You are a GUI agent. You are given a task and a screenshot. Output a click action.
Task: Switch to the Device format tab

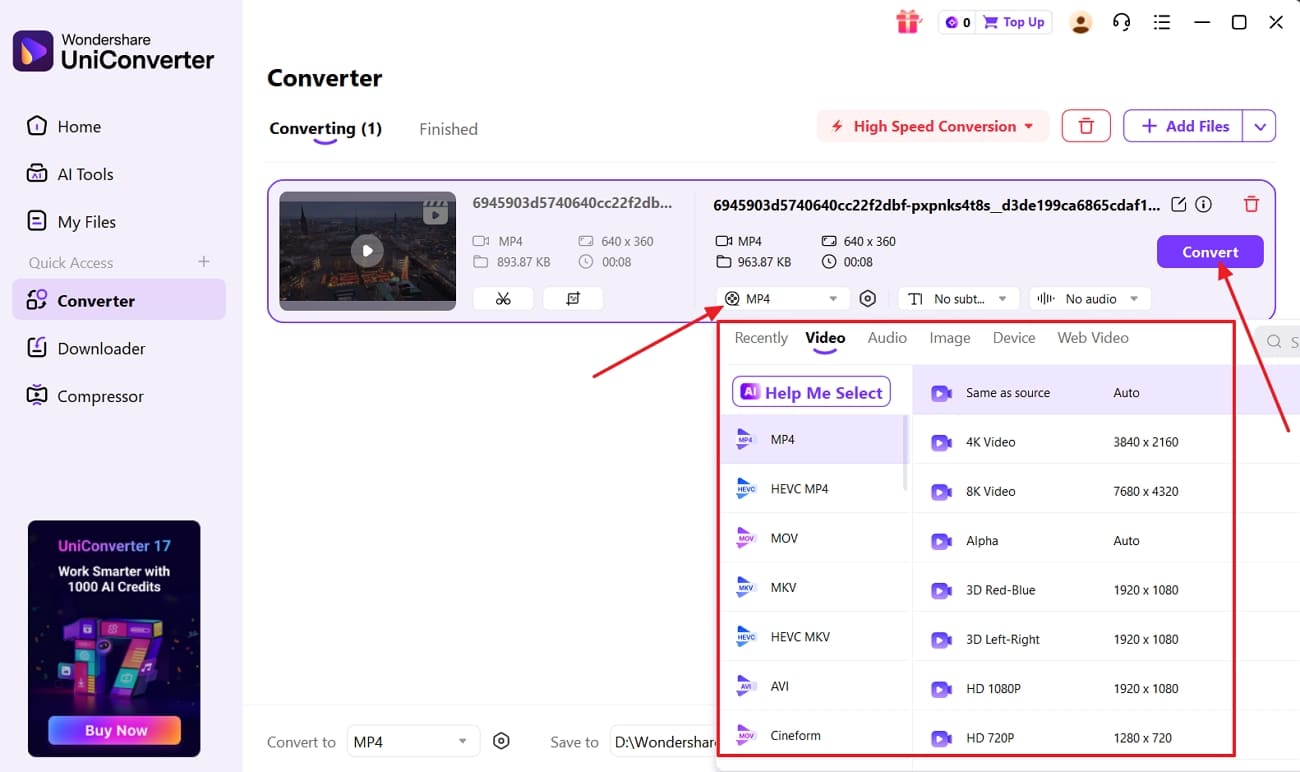tap(1014, 338)
